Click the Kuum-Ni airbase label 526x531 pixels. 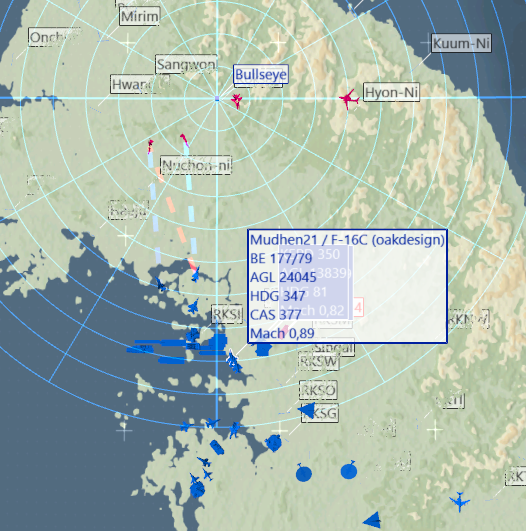(x=461, y=43)
